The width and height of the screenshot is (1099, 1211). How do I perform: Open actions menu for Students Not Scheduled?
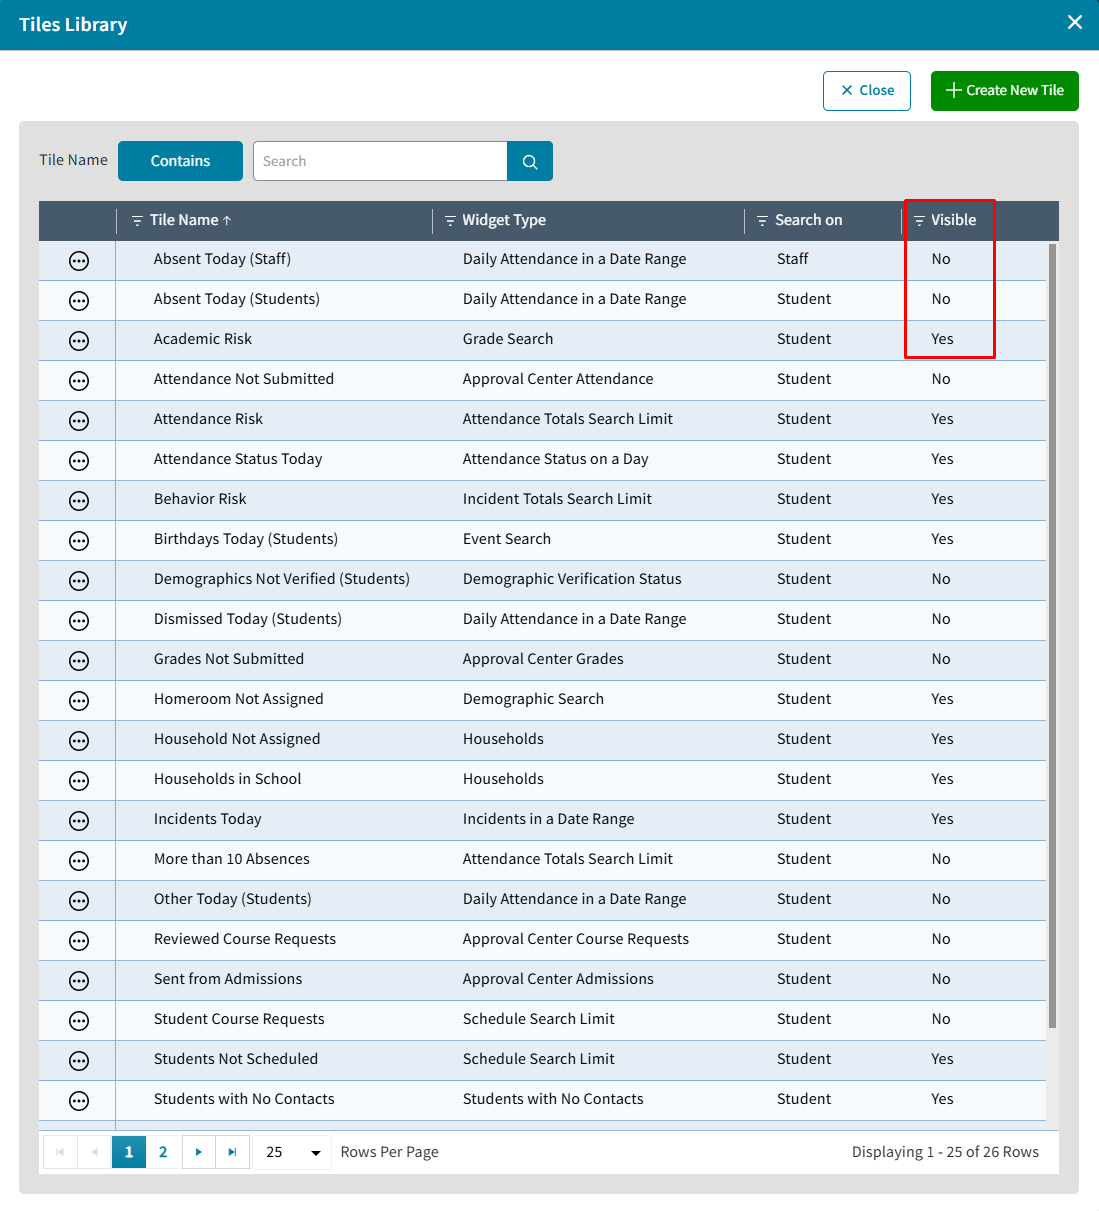[79, 1061]
